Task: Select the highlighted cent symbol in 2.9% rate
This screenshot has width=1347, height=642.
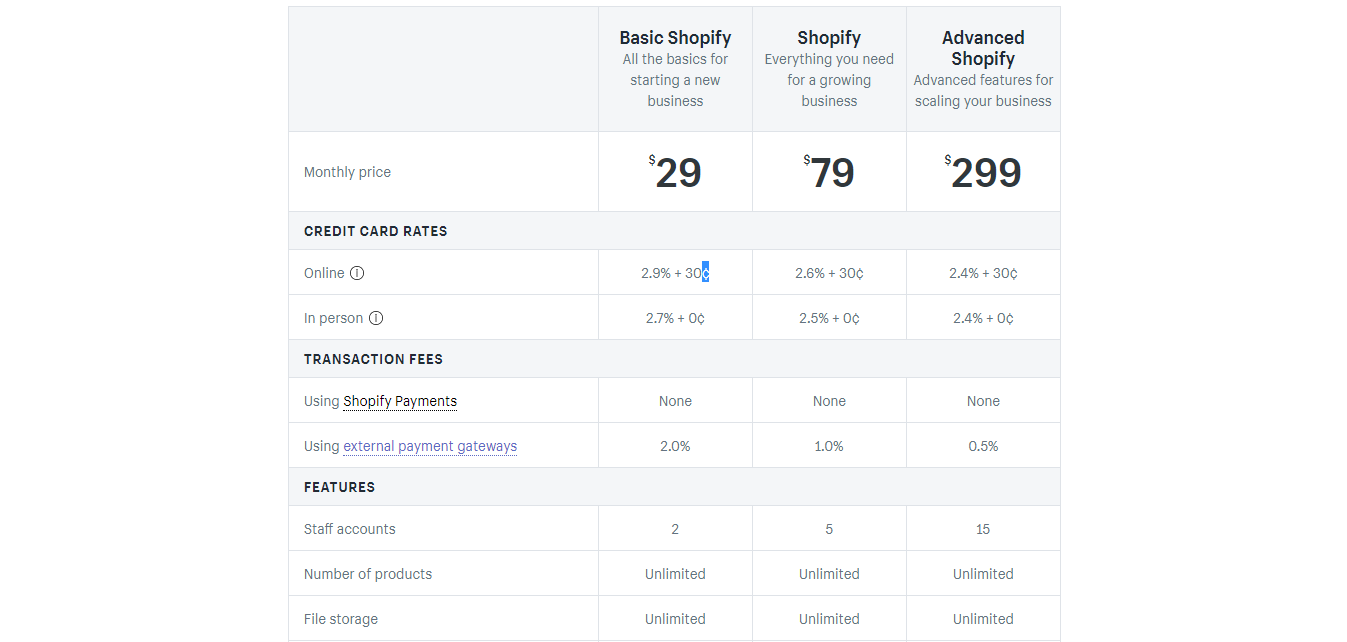Action: pos(705,272)
